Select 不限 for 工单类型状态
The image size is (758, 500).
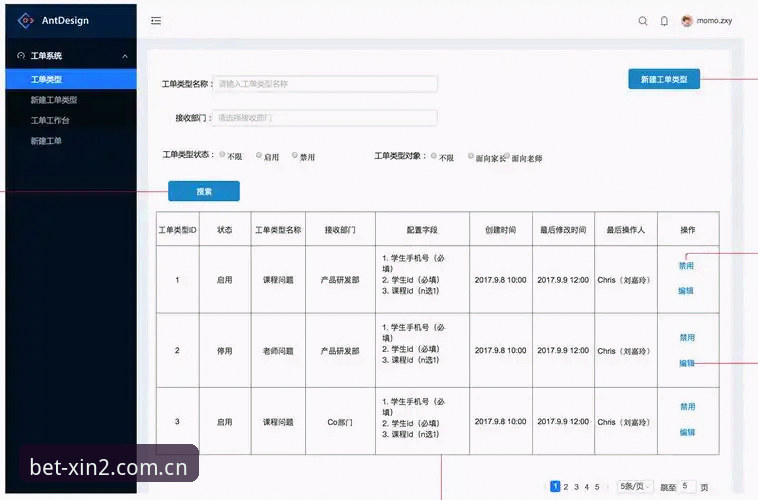tap(222, 155)
